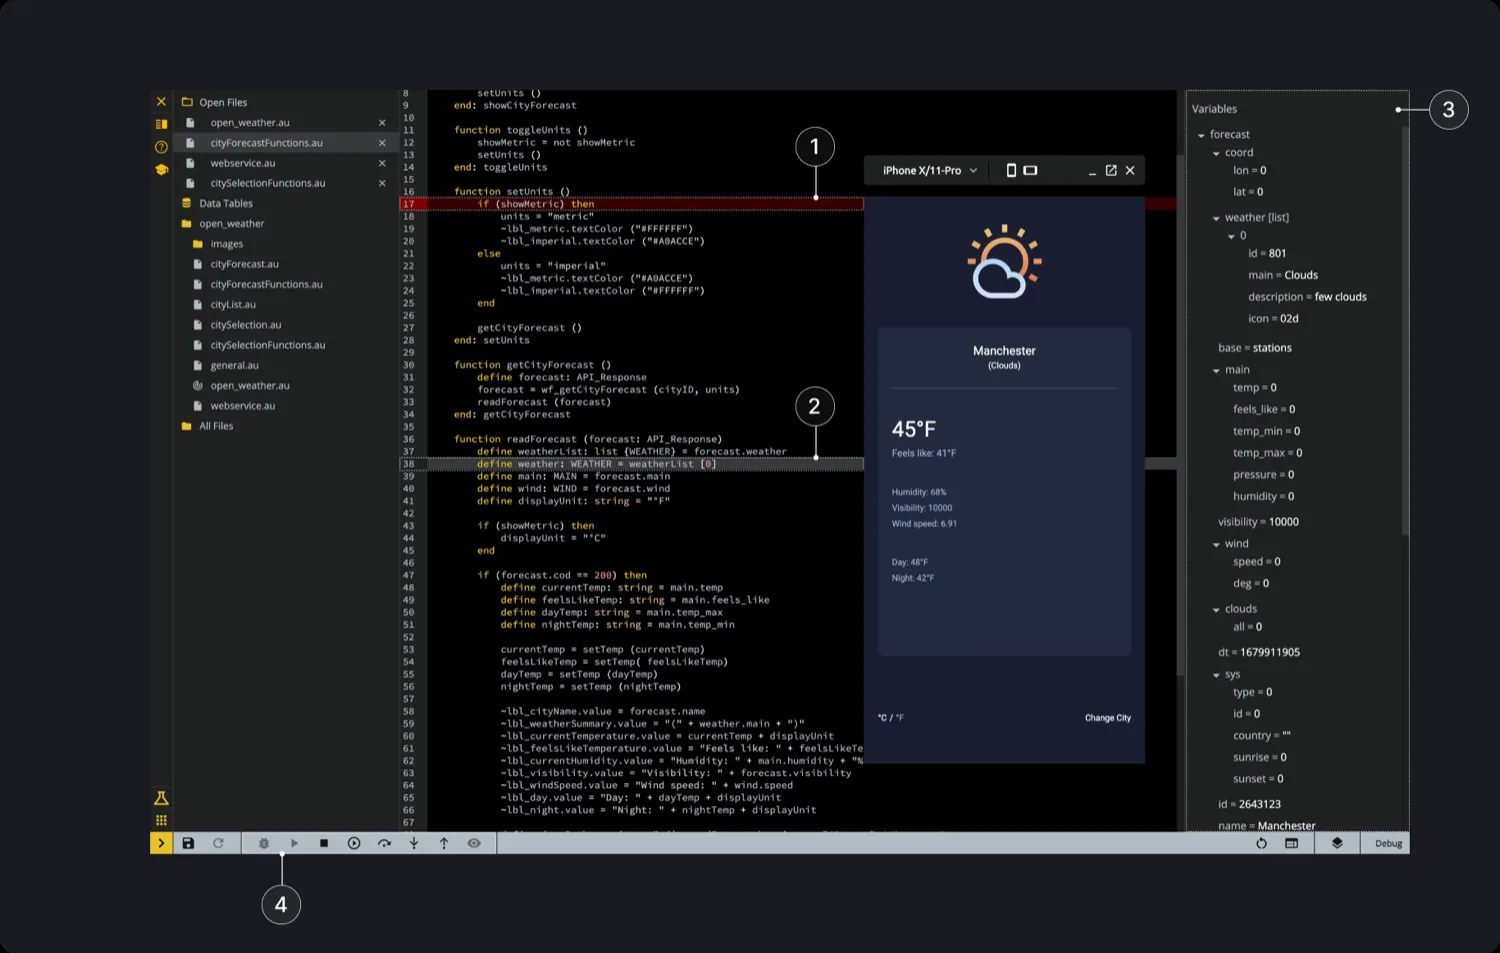Close sidebar with the yellow X icon
1500x953 pixels.
161,102
